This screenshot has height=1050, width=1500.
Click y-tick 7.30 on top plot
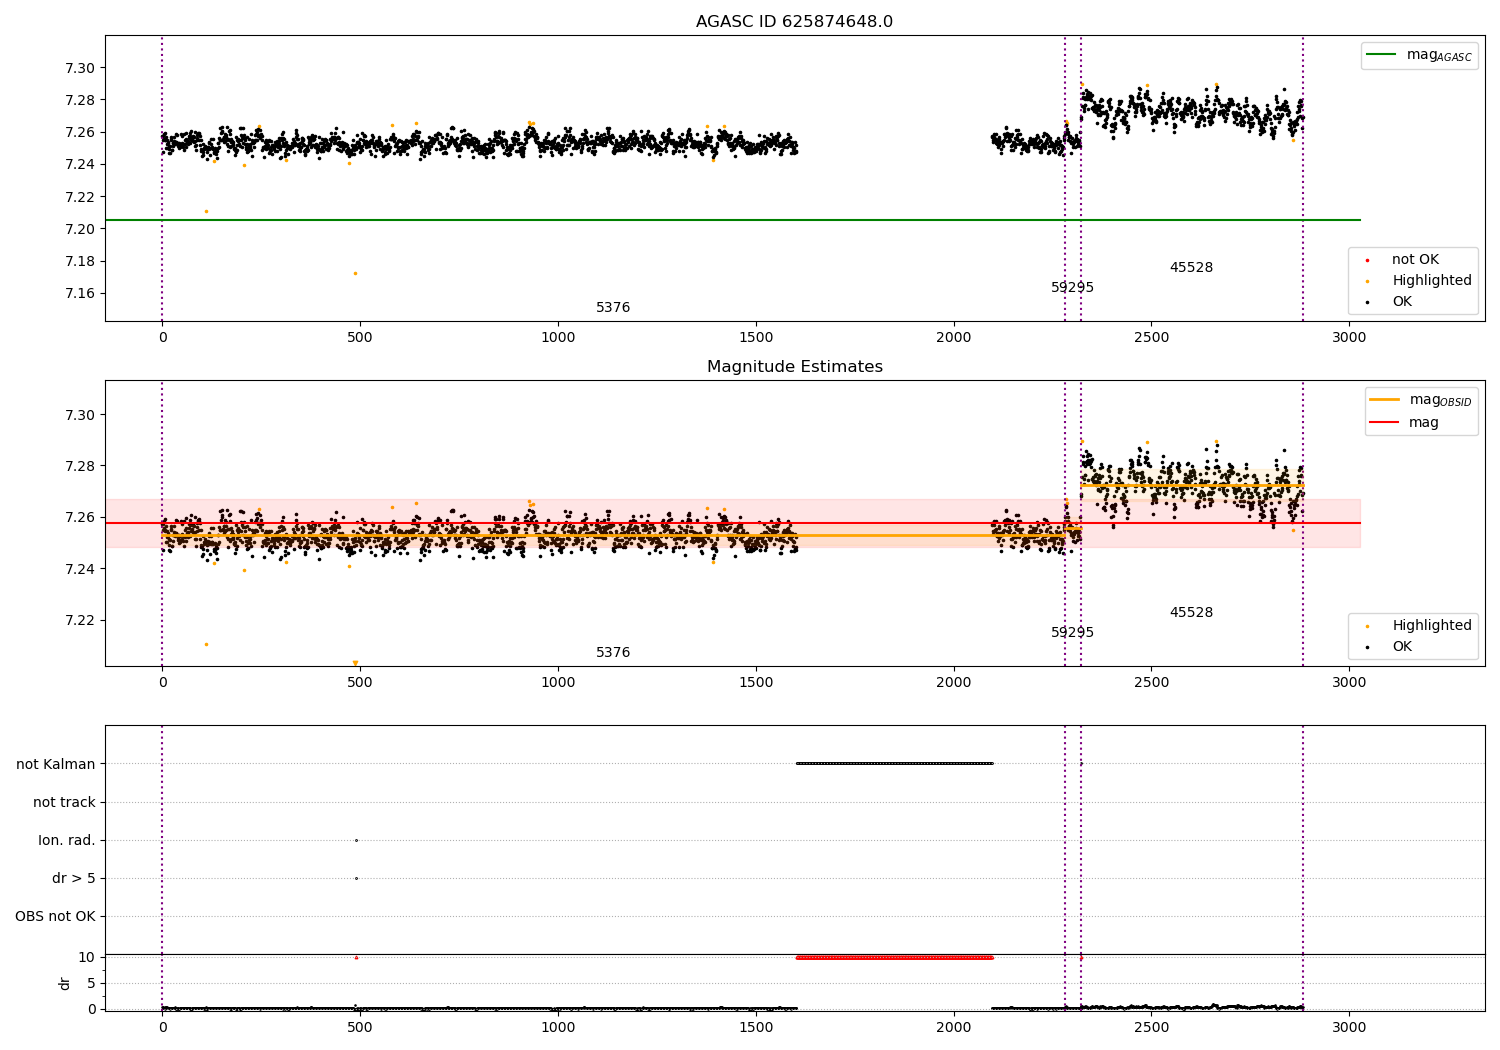80,69
